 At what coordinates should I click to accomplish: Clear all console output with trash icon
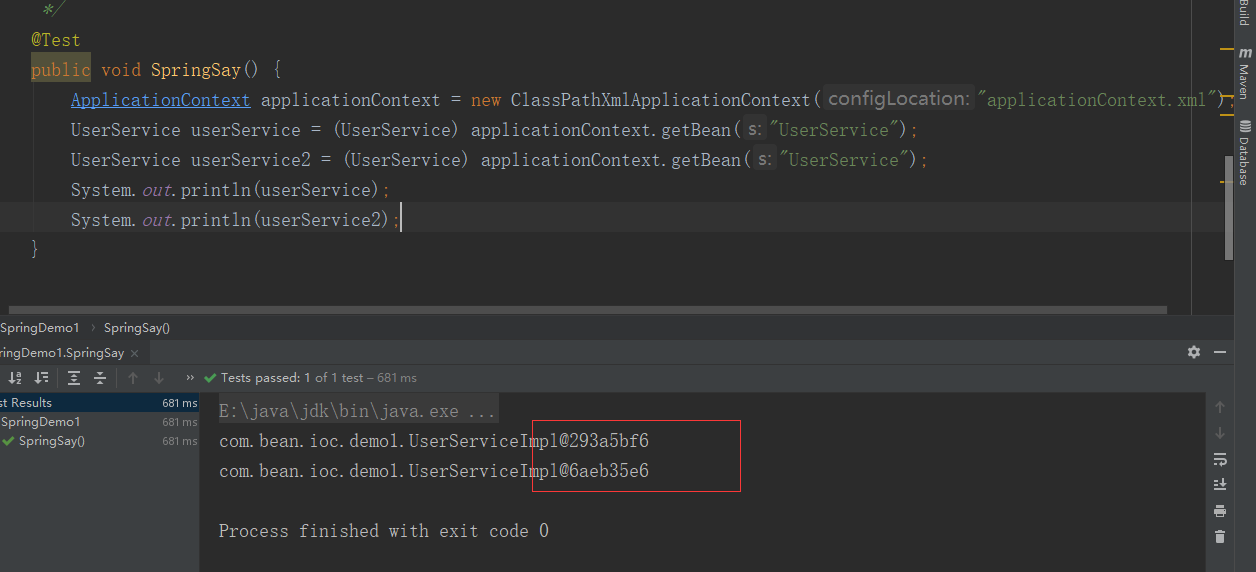tap(1220, 537)
